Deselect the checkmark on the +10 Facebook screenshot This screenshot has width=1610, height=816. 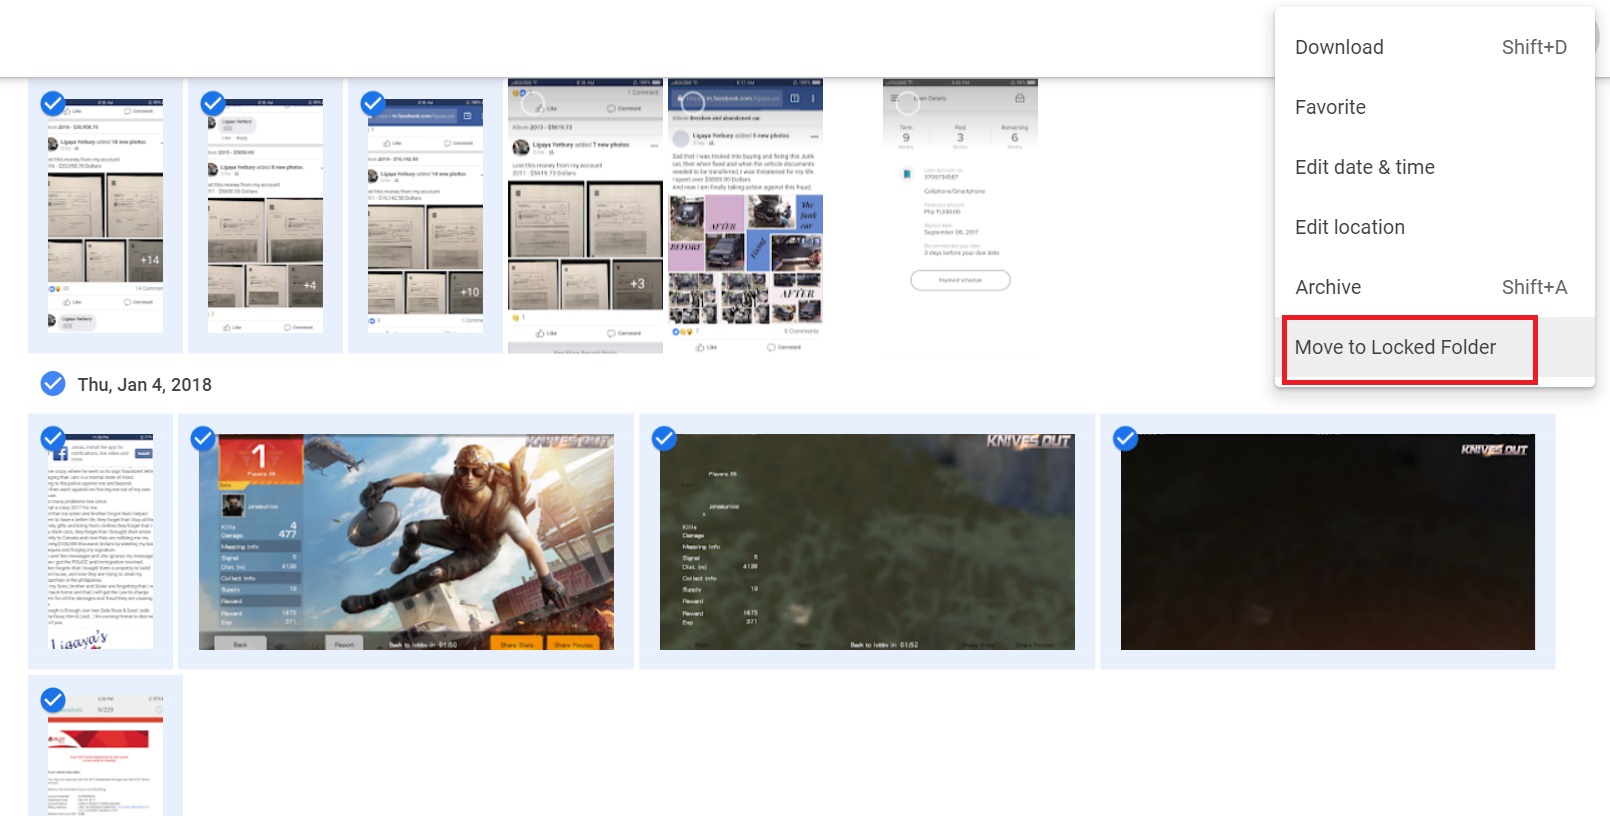click(373, 103)
